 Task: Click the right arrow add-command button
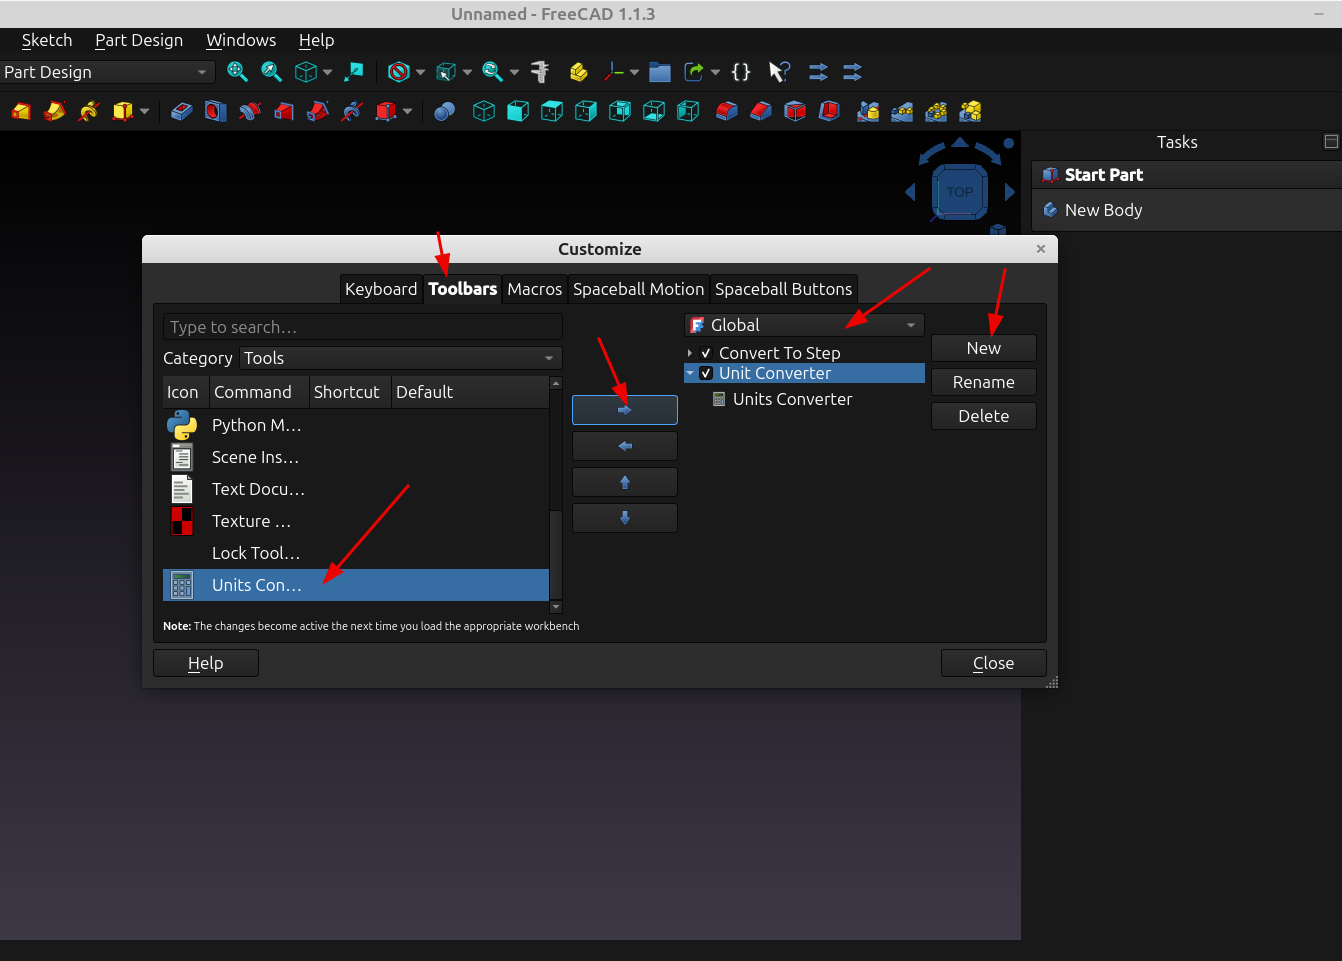(x=625, y=410)
